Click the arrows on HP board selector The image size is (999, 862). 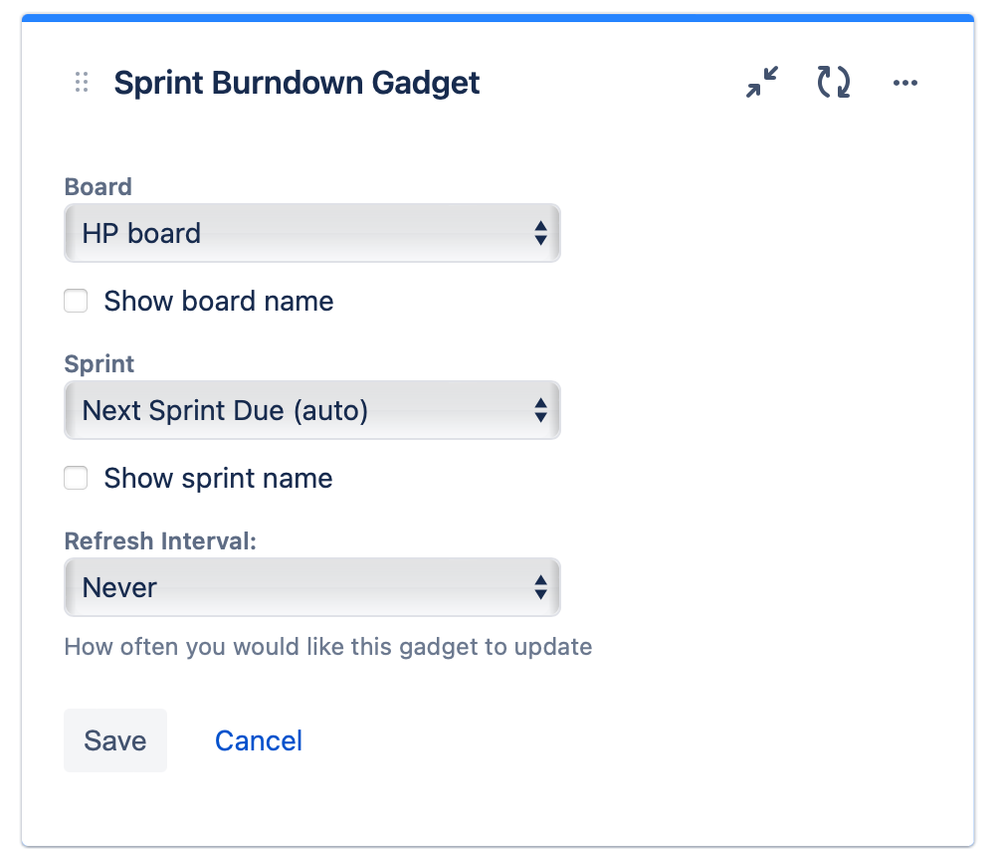[x=540, y=233]
